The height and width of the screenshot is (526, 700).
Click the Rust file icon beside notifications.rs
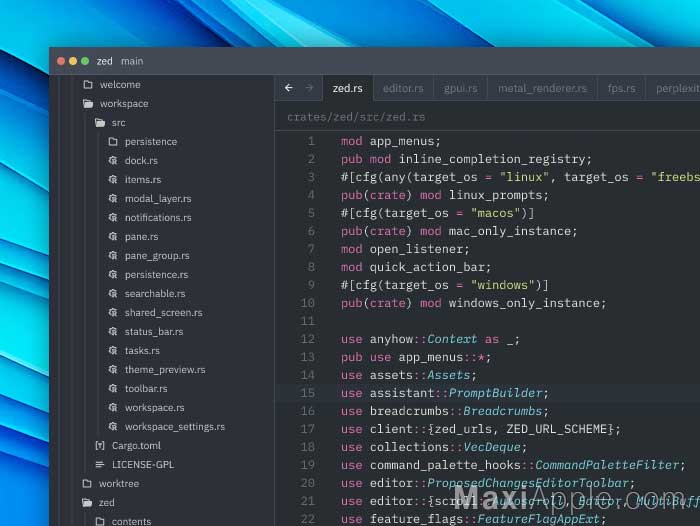click(113, 217)
